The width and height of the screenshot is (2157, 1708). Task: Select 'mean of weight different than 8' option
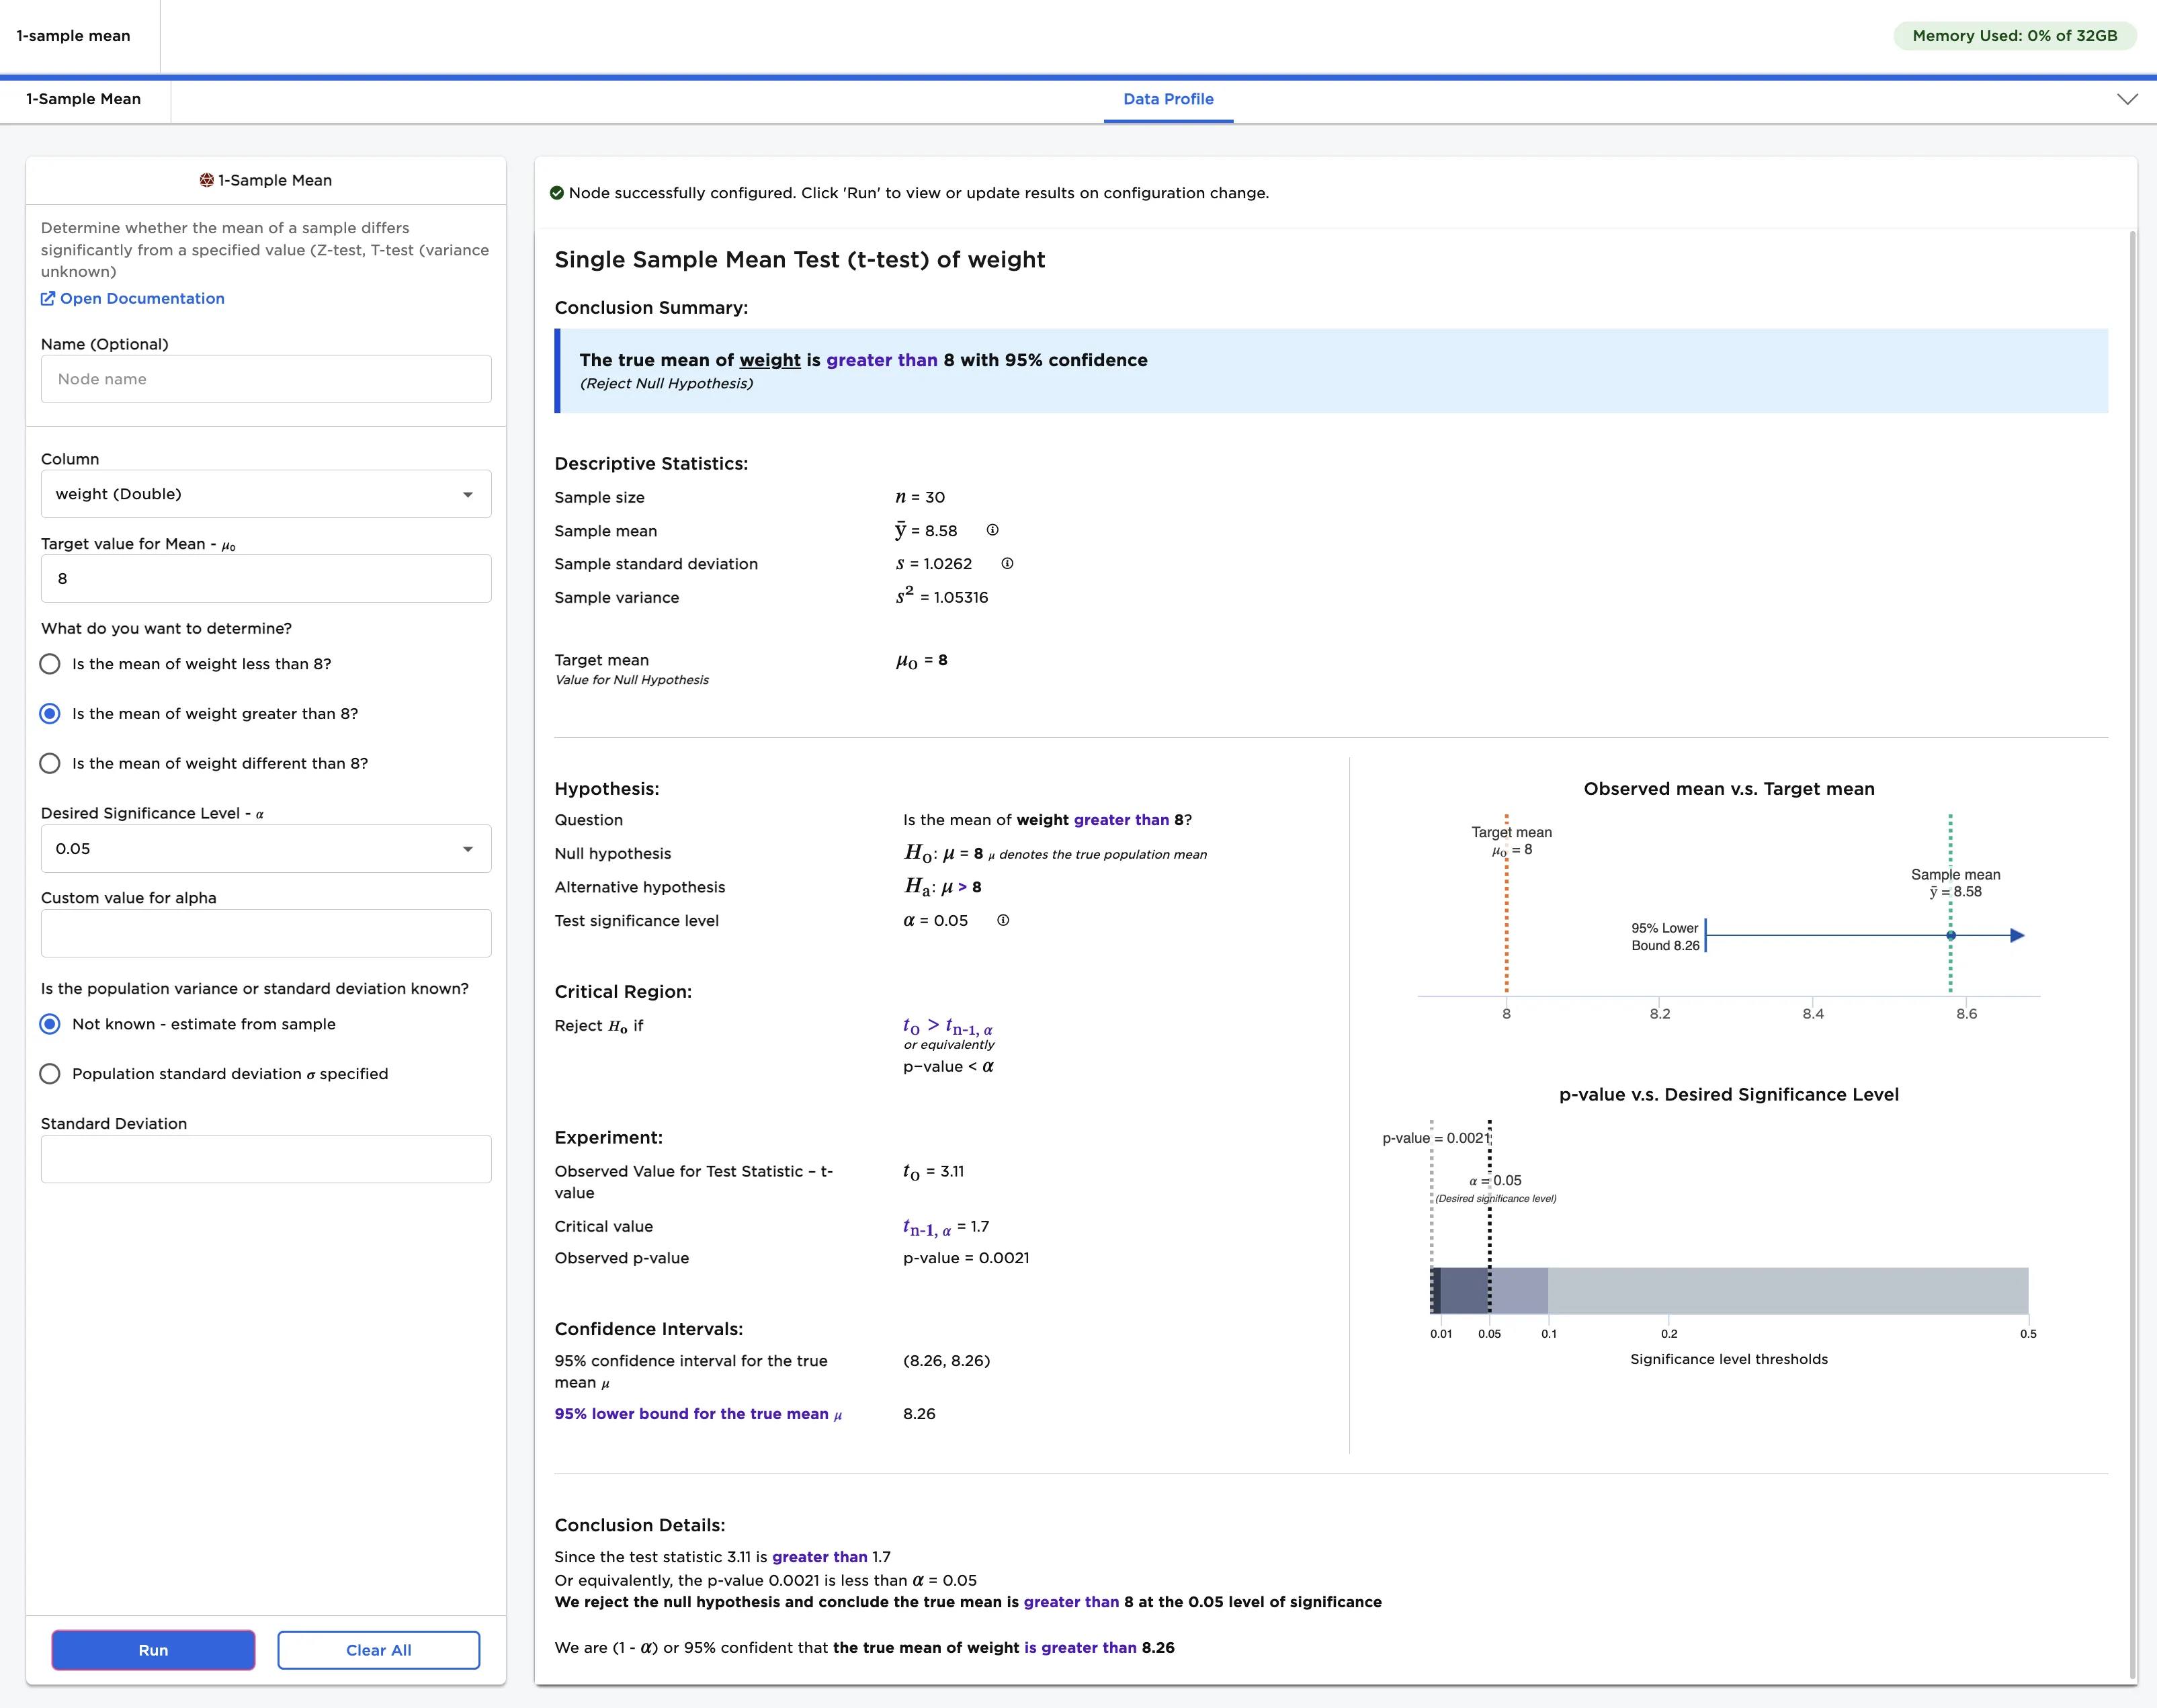point(50,763)
